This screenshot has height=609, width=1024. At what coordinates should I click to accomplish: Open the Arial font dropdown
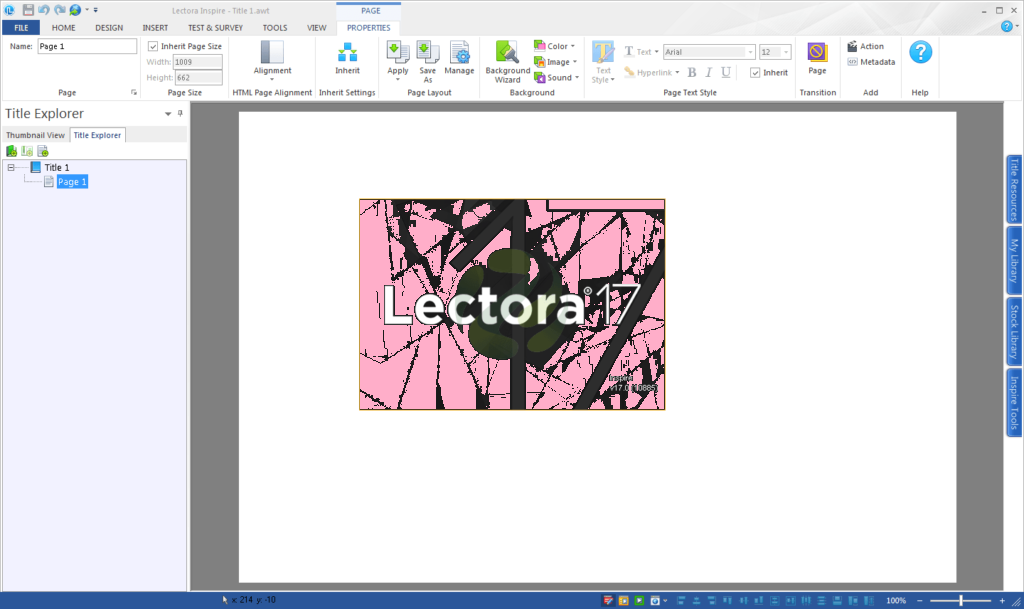pos(750,52)
